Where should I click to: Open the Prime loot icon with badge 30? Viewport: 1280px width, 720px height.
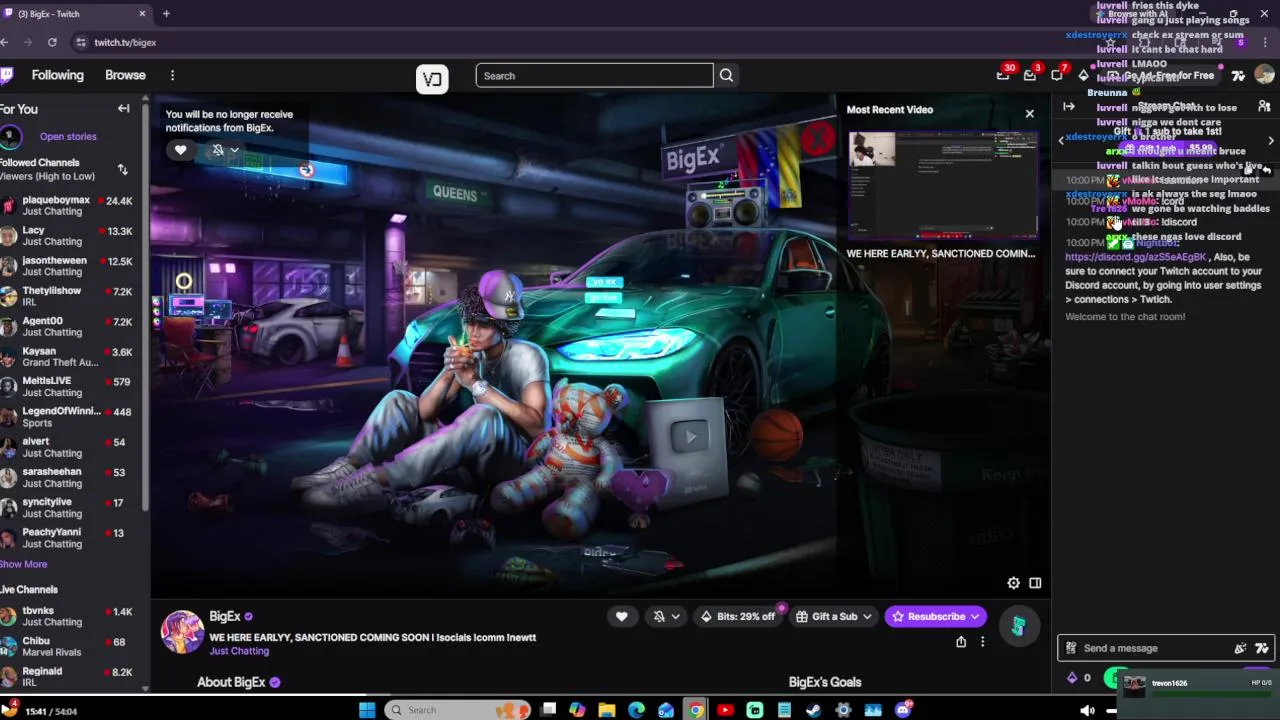[x=1003, y=75]
